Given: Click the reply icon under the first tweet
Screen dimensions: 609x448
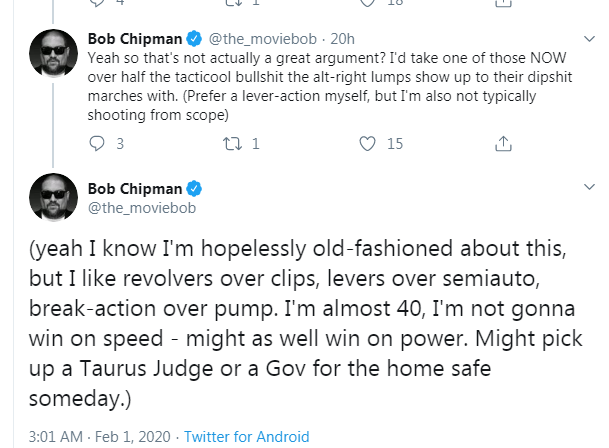Looking at the screenshot, I should (96, 143).
